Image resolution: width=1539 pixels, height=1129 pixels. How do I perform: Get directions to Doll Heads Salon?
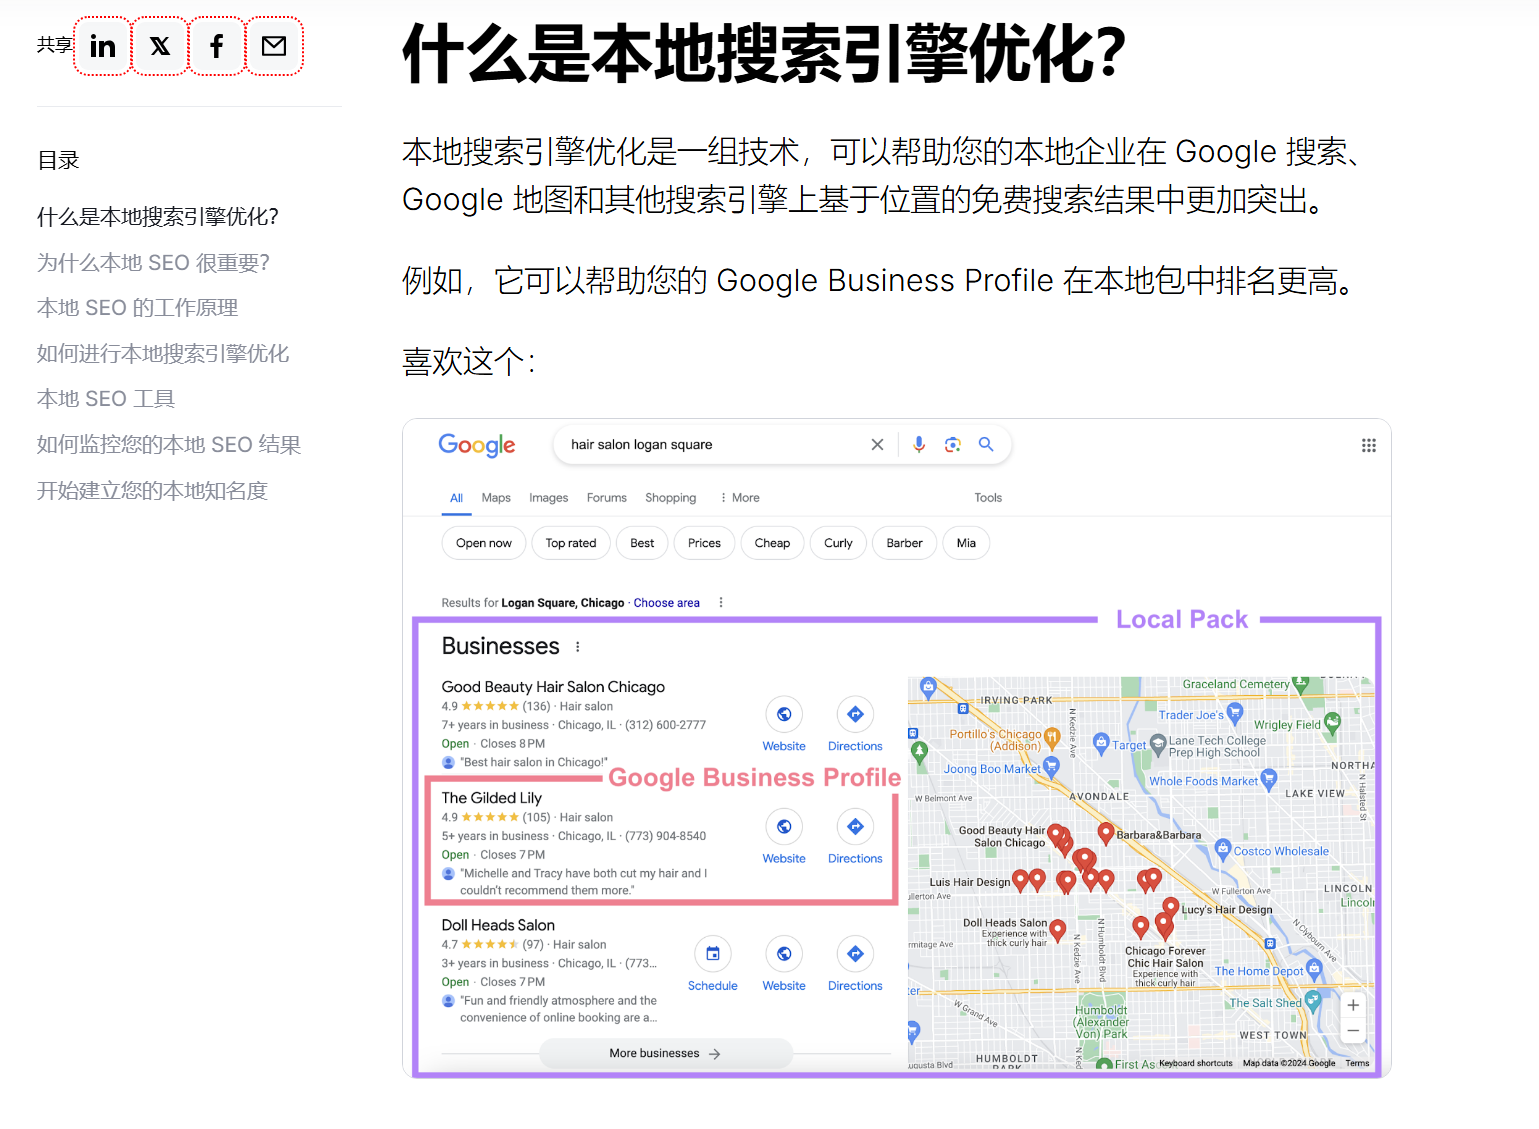[855, 954]
